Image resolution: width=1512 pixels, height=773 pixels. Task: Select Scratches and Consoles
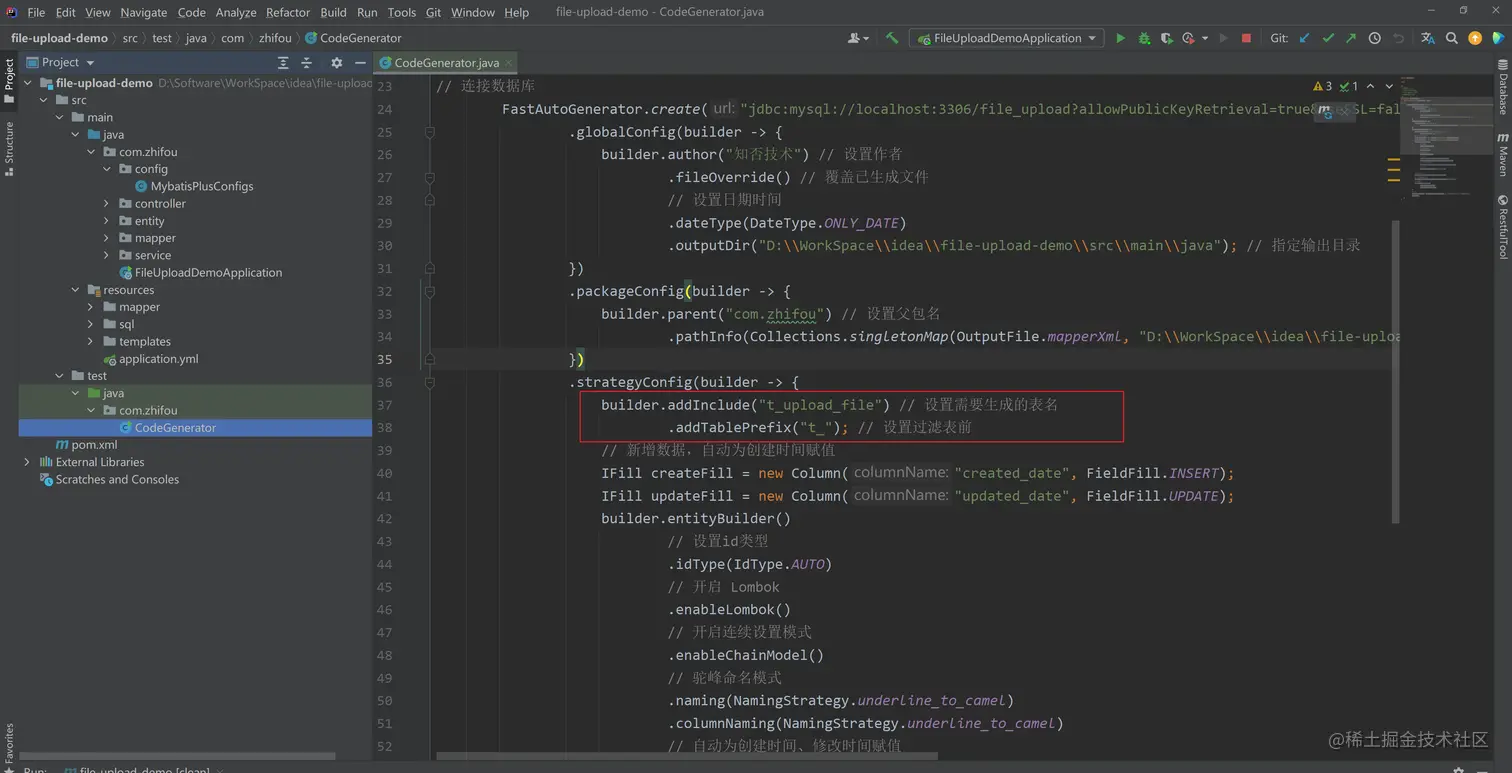(117, 480)
